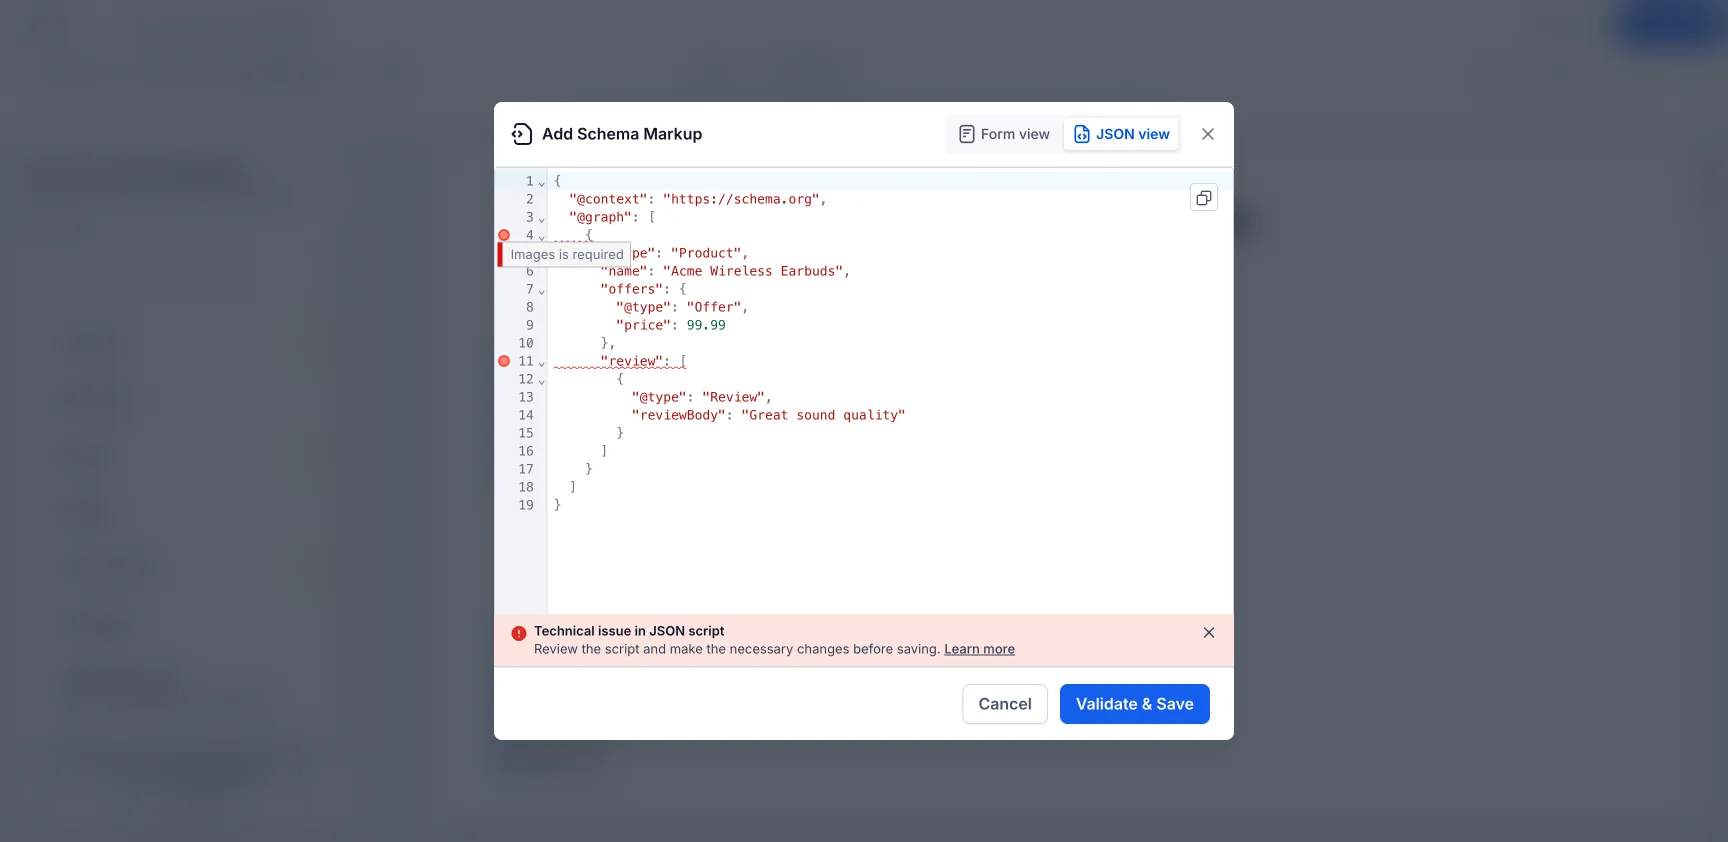Click the "Images is required" tooltip

566,254
